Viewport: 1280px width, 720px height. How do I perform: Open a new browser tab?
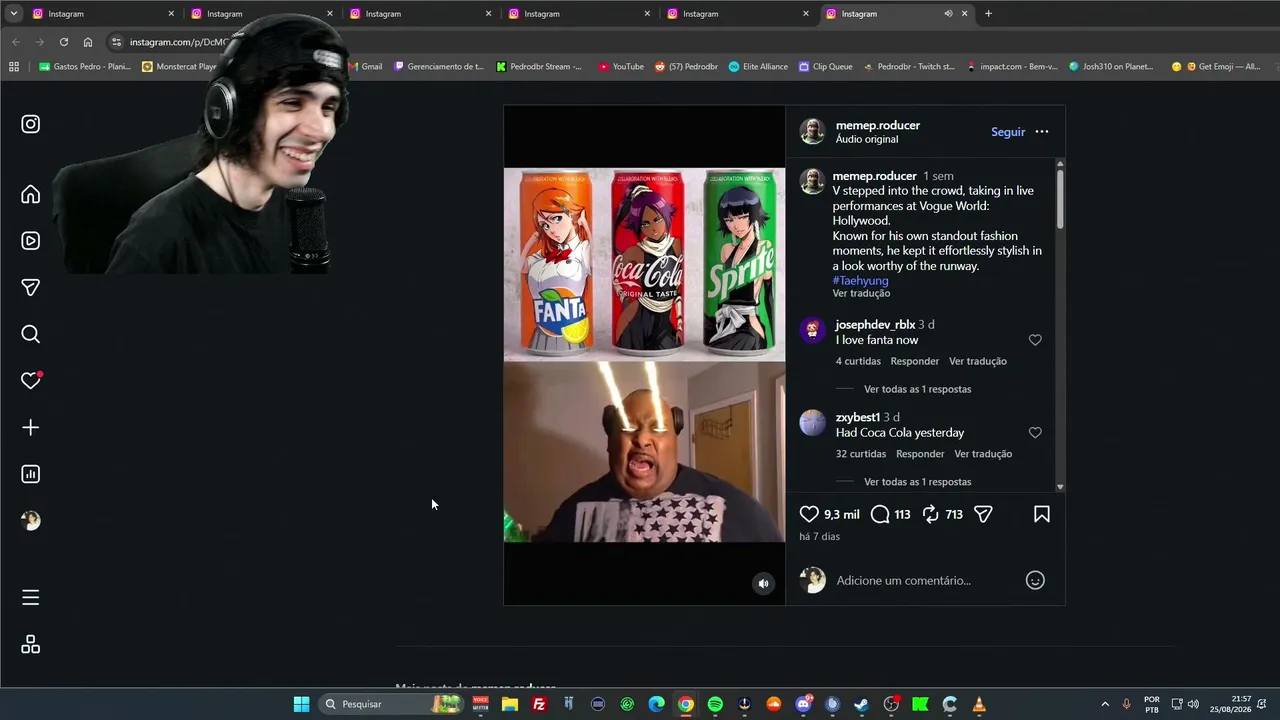[988, 14]
